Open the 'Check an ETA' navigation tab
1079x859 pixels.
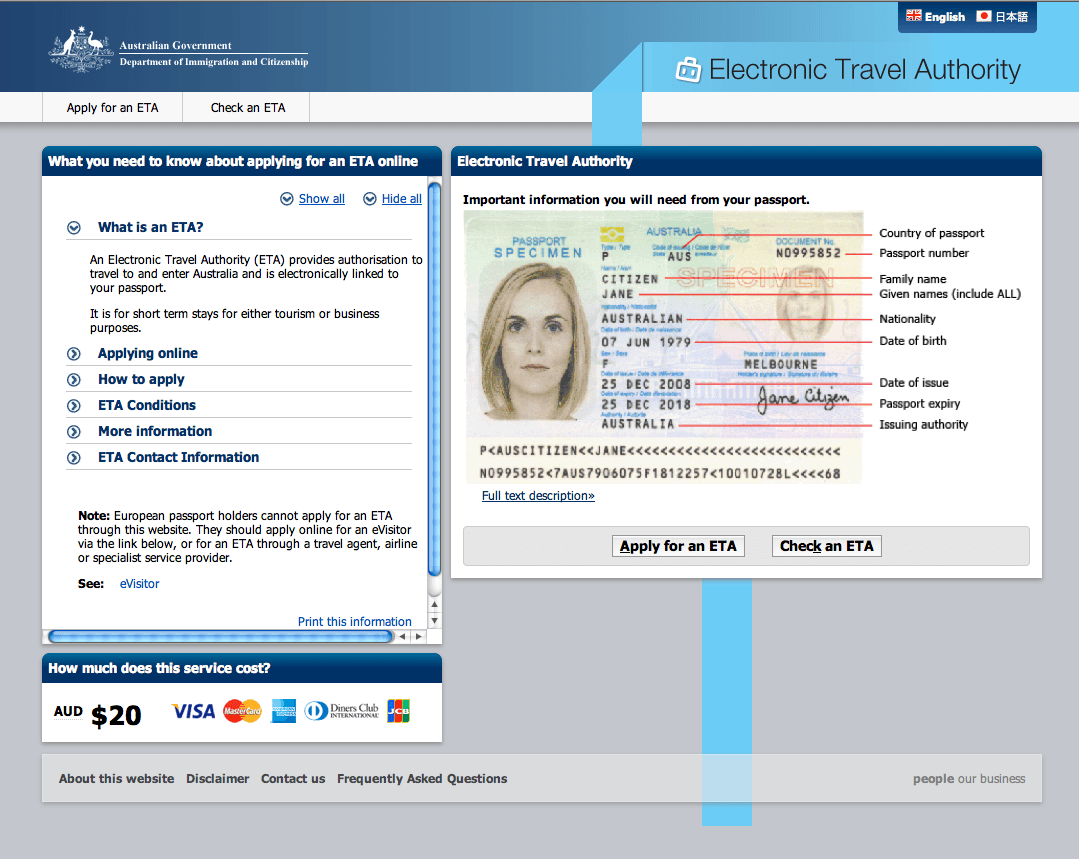click(247, 108)
